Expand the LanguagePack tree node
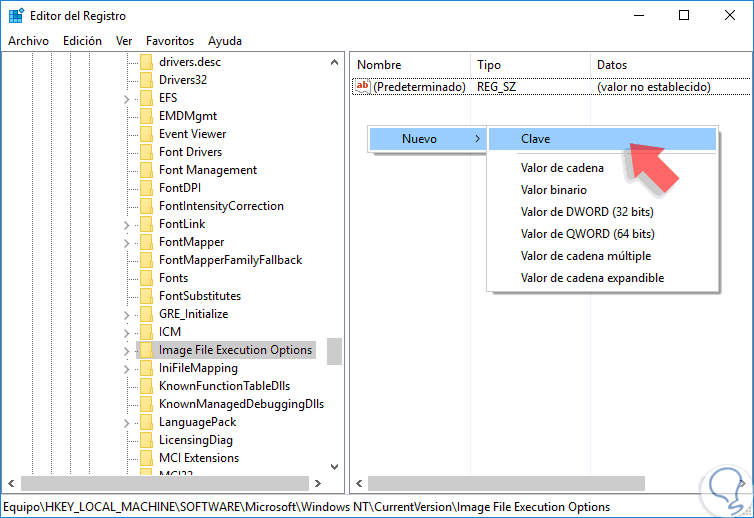Screen dimensions: 754x518 (x=127, y=422)
